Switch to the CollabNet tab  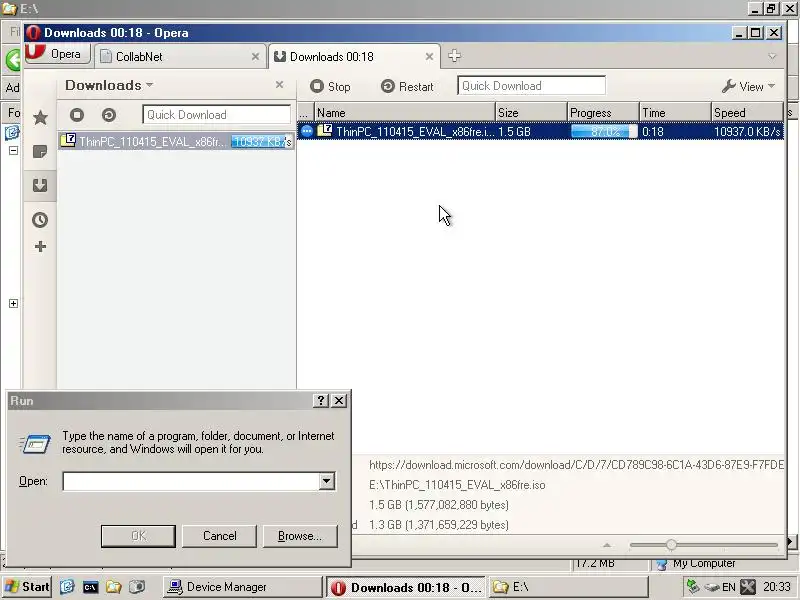click(180, 57)
